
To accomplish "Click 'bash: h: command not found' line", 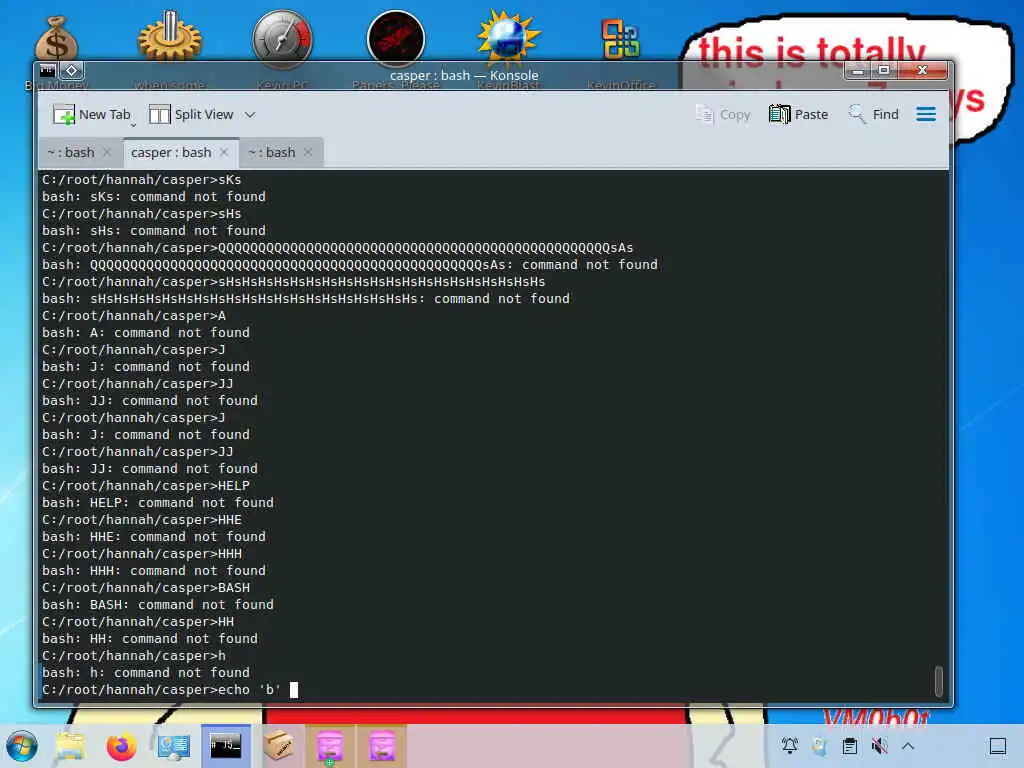I will (146, 673).
